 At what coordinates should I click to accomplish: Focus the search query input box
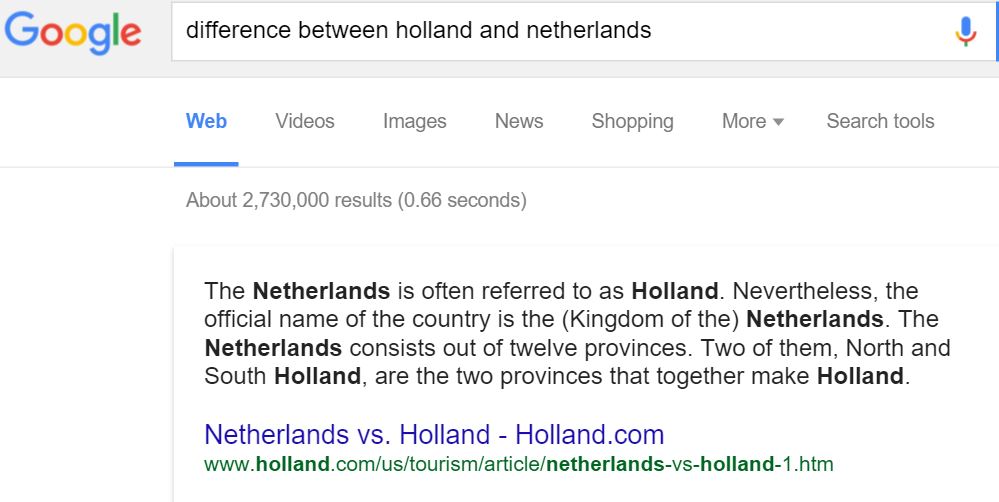click(x=560, y=31)
